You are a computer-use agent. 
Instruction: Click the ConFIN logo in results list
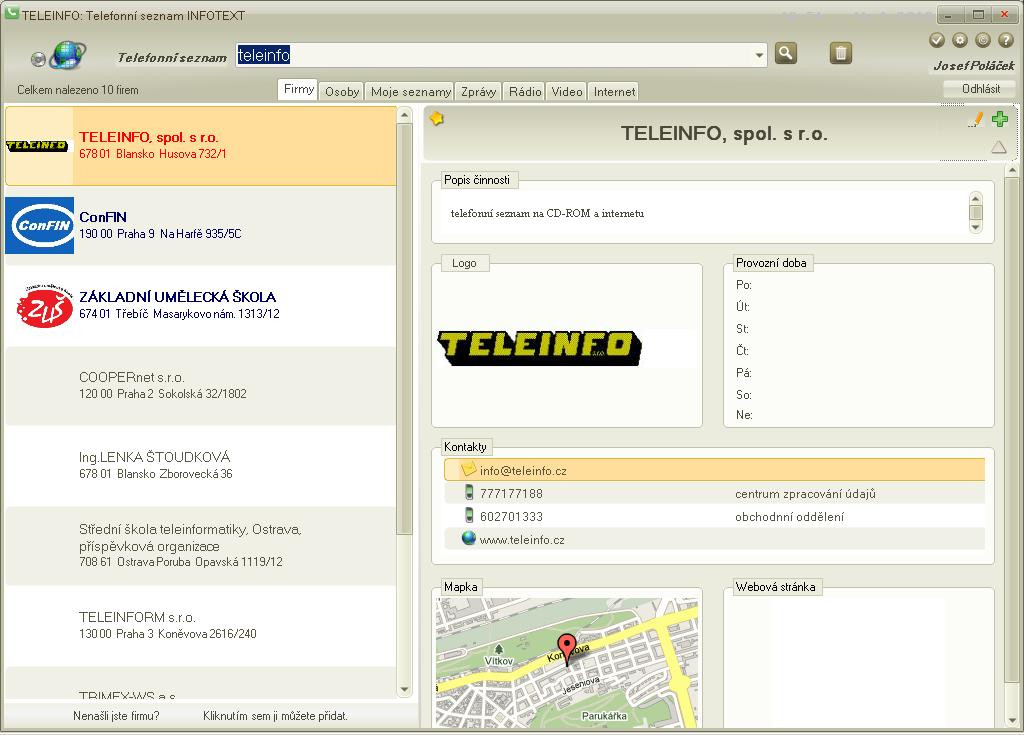pyautogui.click(x=39, y=225)
